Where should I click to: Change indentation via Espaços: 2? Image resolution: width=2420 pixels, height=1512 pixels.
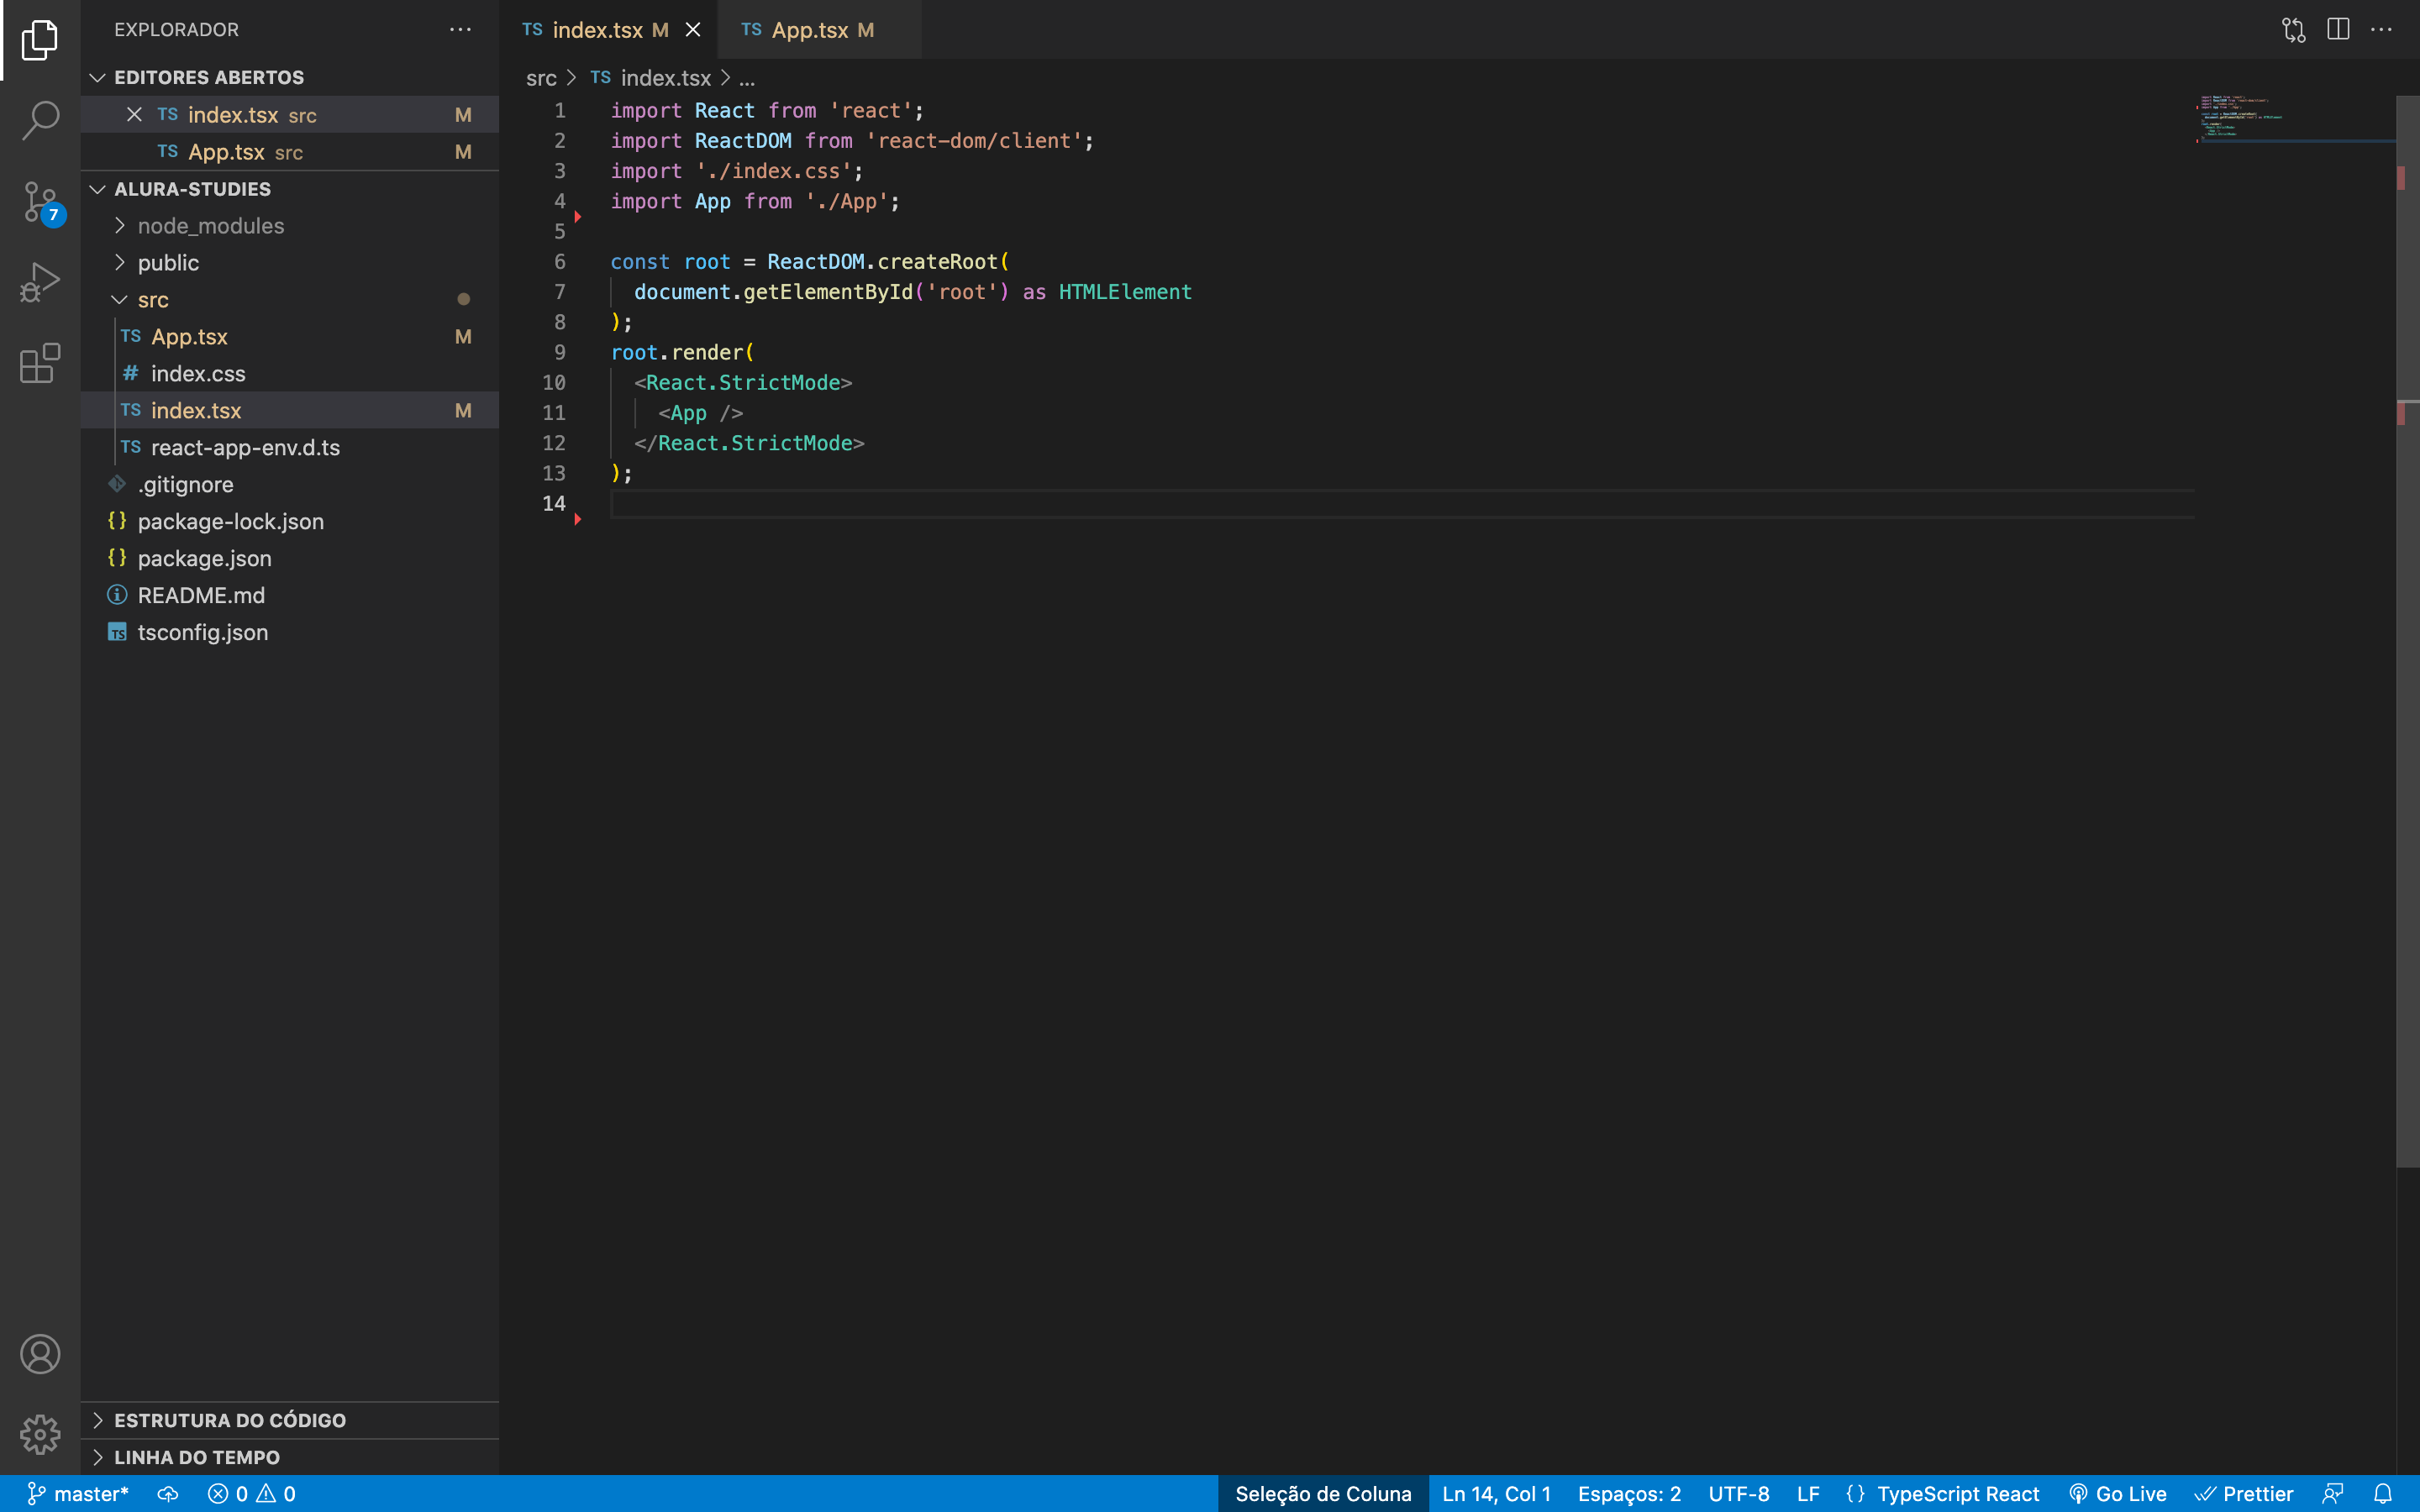(1629, 1494)
